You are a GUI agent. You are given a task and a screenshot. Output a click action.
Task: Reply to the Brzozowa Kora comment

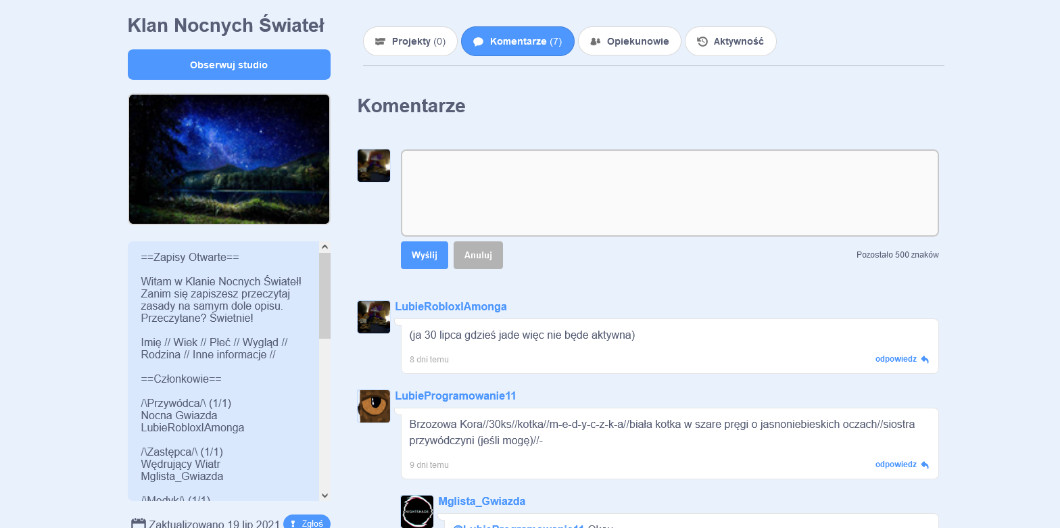click(x=901, y=464)
